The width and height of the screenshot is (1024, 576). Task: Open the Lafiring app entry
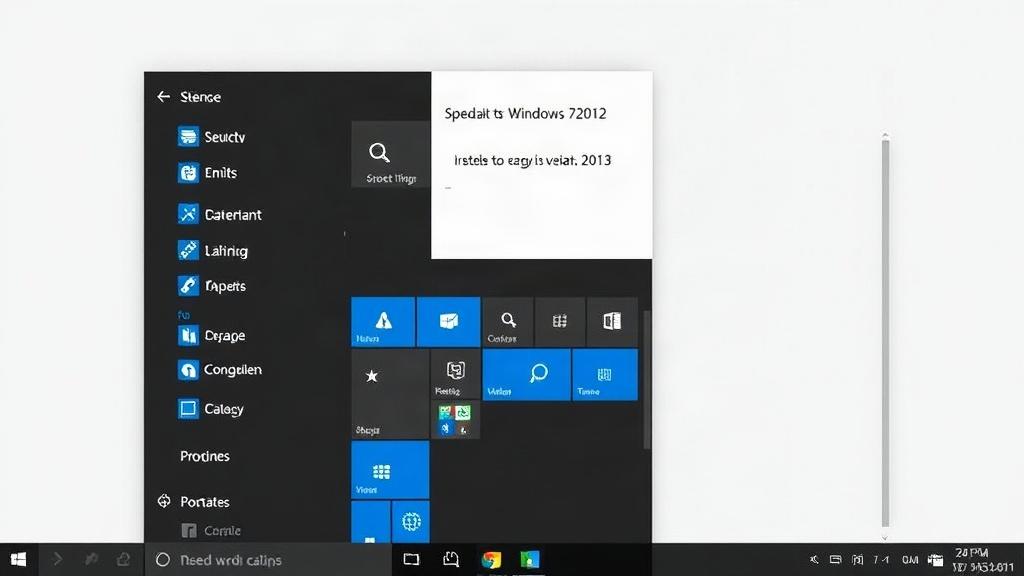tap(212, 250)
